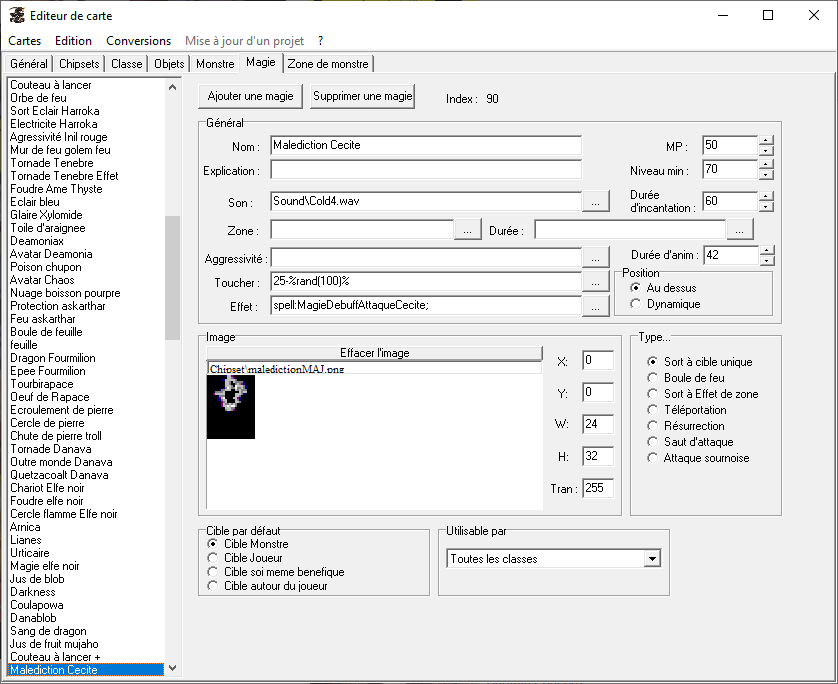Decrease the Niveau min value
The image size is (838, 684).
coord(766,176)
